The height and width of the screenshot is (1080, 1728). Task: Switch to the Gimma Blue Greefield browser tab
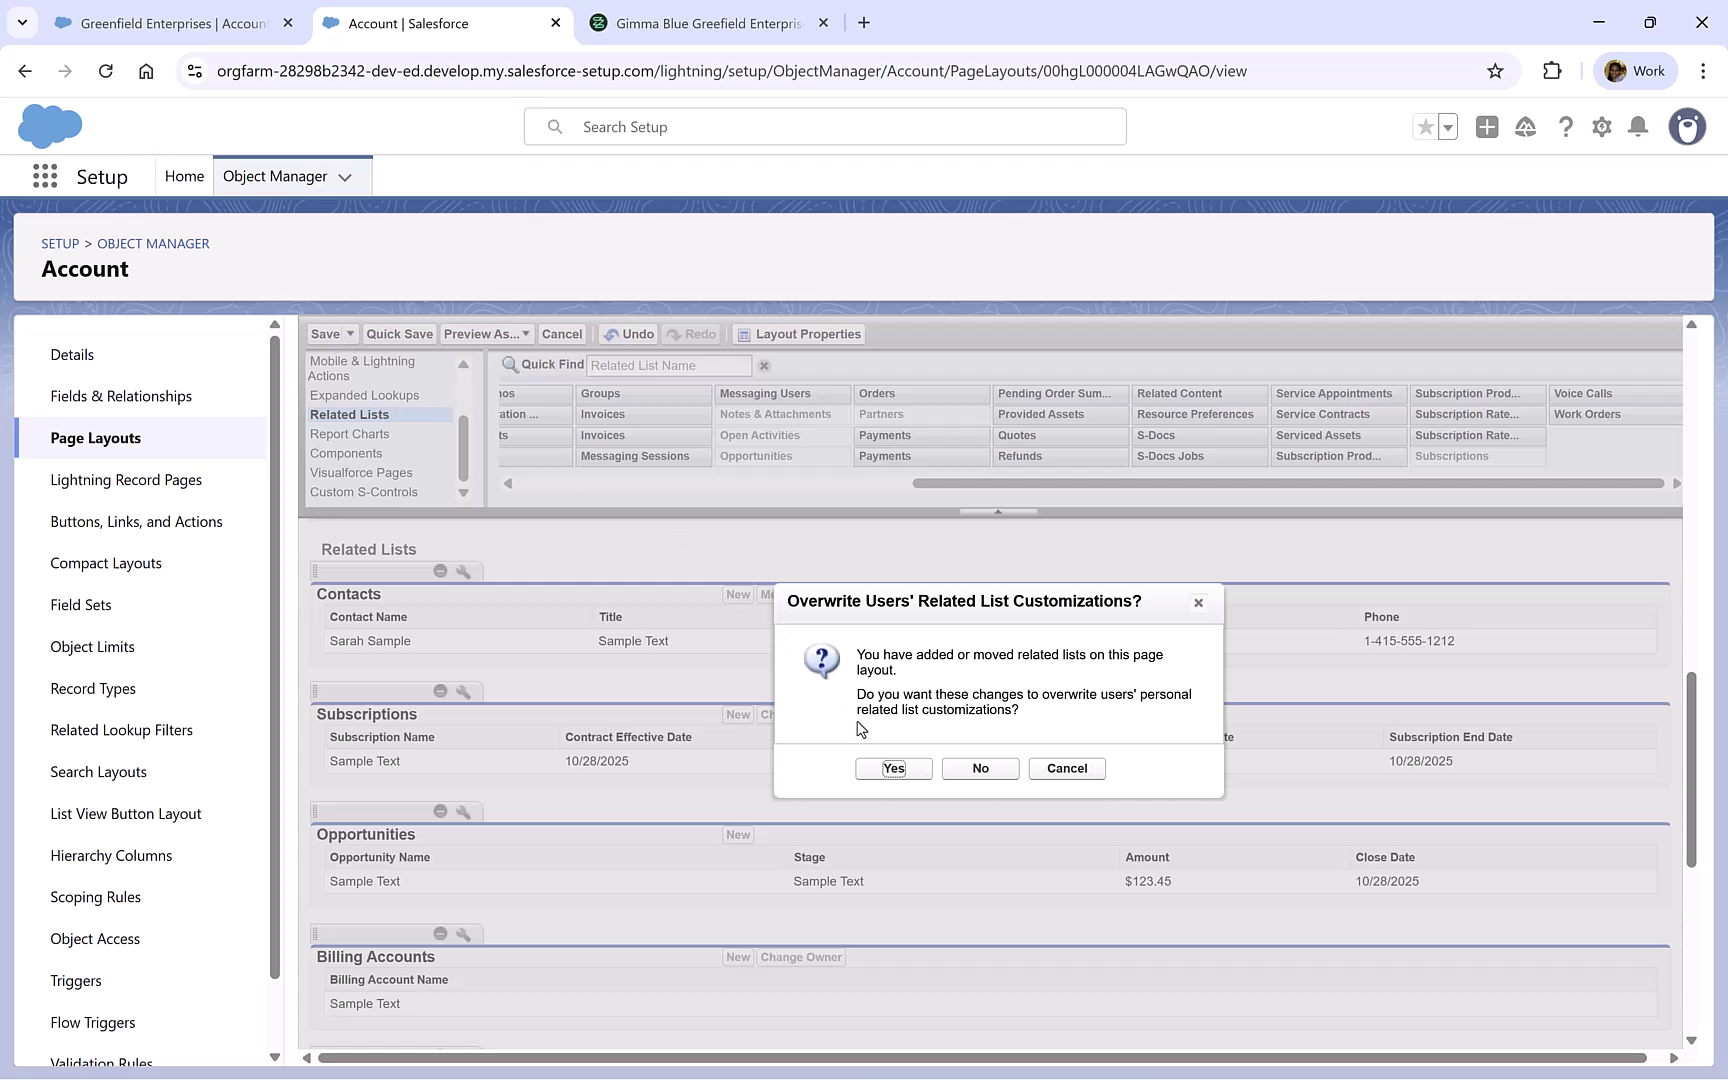click(700, 22)
